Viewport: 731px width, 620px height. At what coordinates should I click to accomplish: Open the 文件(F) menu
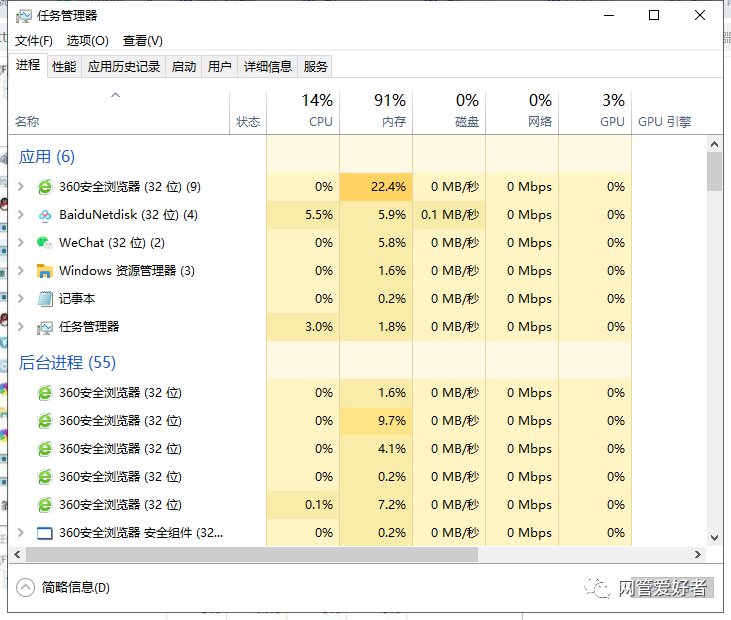pyautogui.click(x=34, y=41)
